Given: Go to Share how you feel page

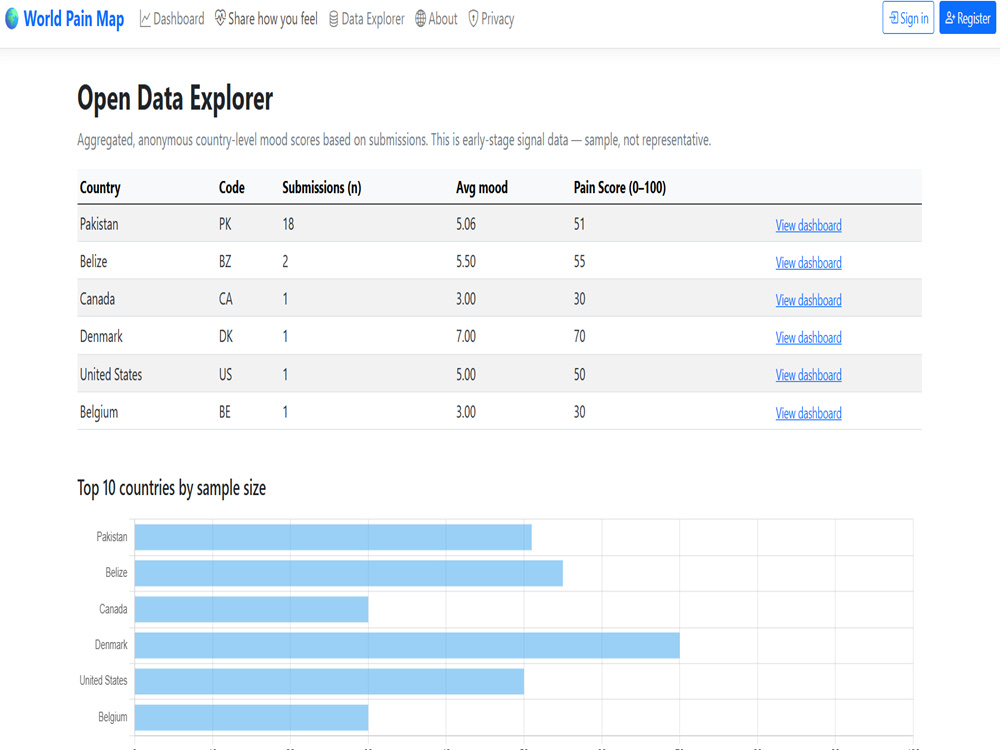Looking at the screenshot, I should click(x=266, y=19).
